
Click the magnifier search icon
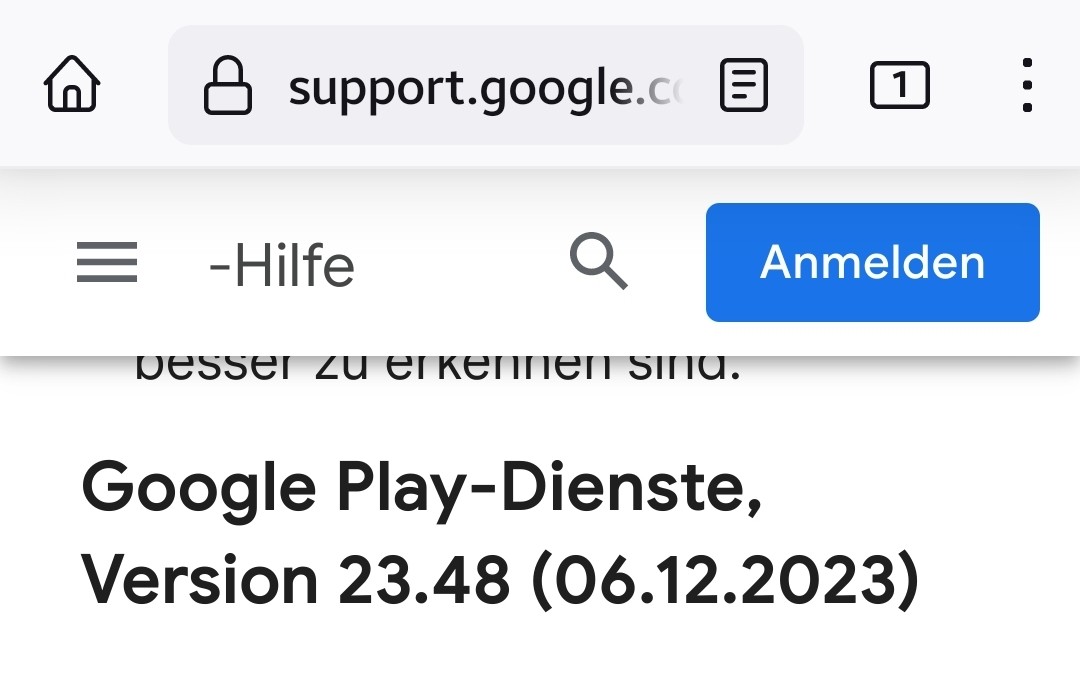[x=599, y=261]
